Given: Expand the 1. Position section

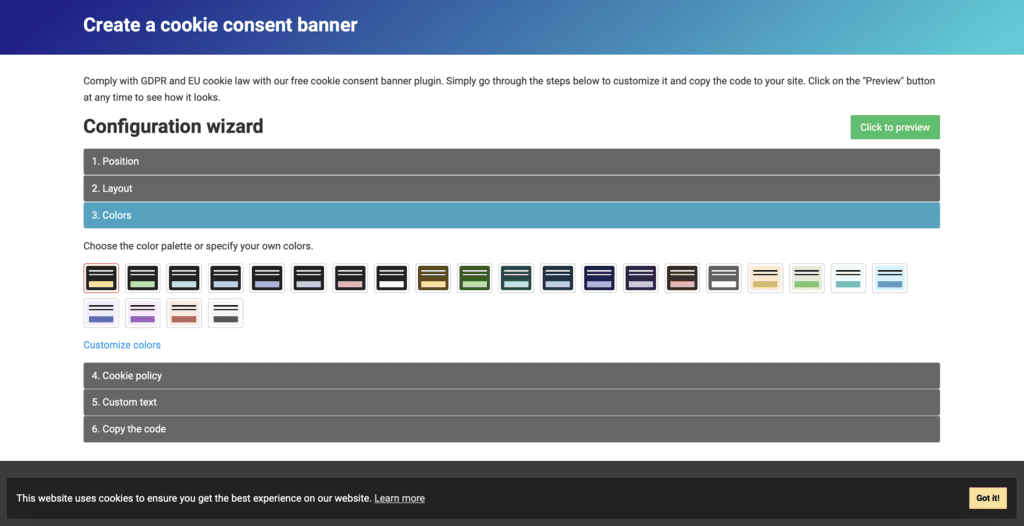Looking at the screenshot, I should click(511, 162).
